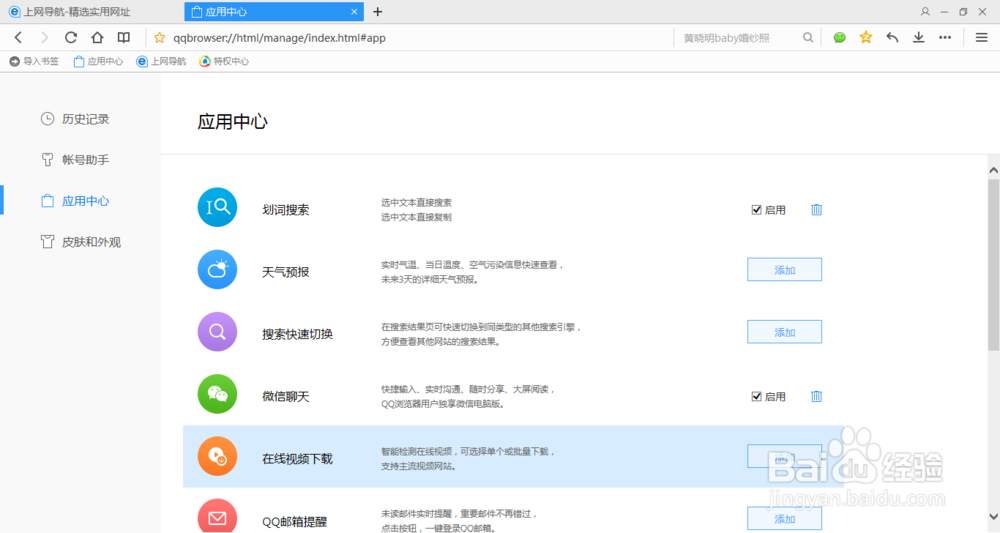Delete 划词搜索 with its trash icon

click(x=816, y=210)
